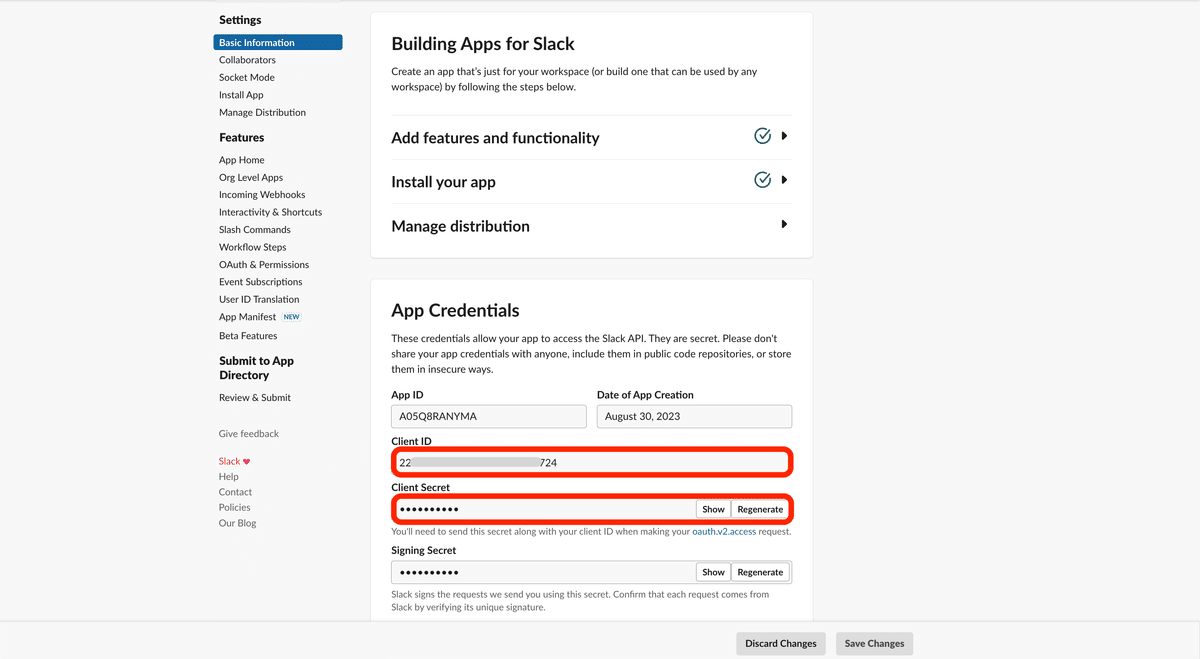Open Our Blog link
1200x659 pixels.
click(238, 523)
